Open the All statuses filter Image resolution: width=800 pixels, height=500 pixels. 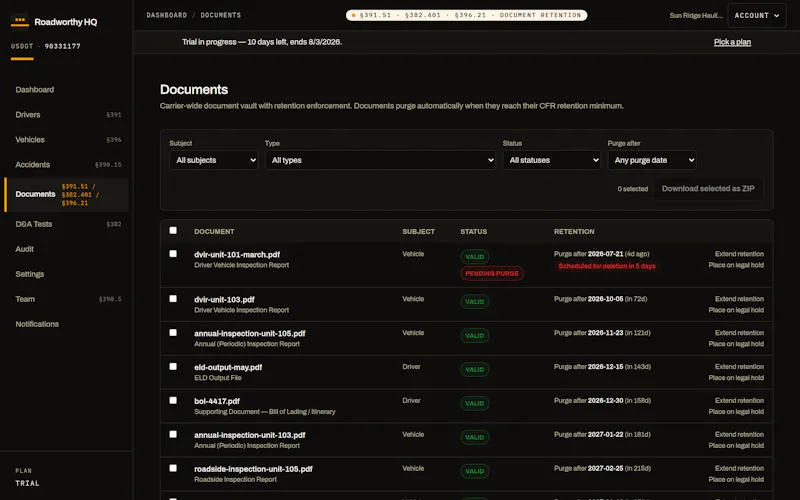coord(552,160)
